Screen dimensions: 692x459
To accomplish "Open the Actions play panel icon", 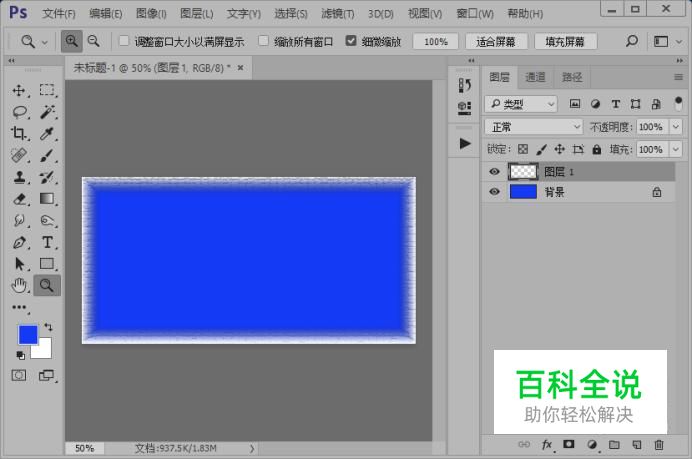I will (464, 143).
